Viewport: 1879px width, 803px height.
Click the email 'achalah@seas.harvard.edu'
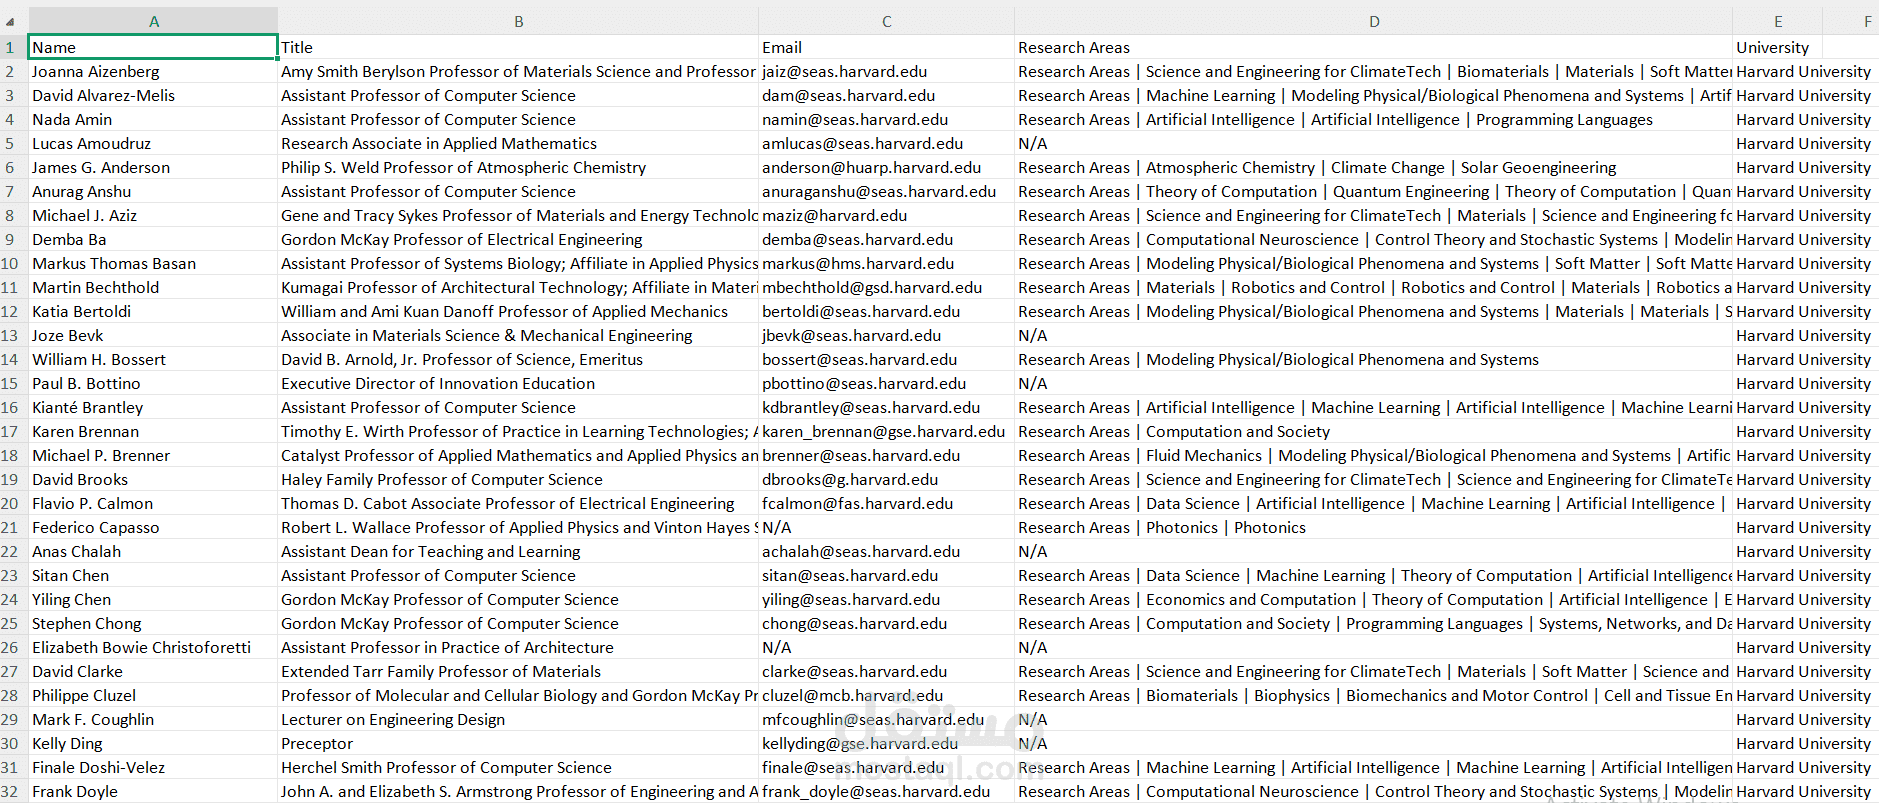(860, 551)
